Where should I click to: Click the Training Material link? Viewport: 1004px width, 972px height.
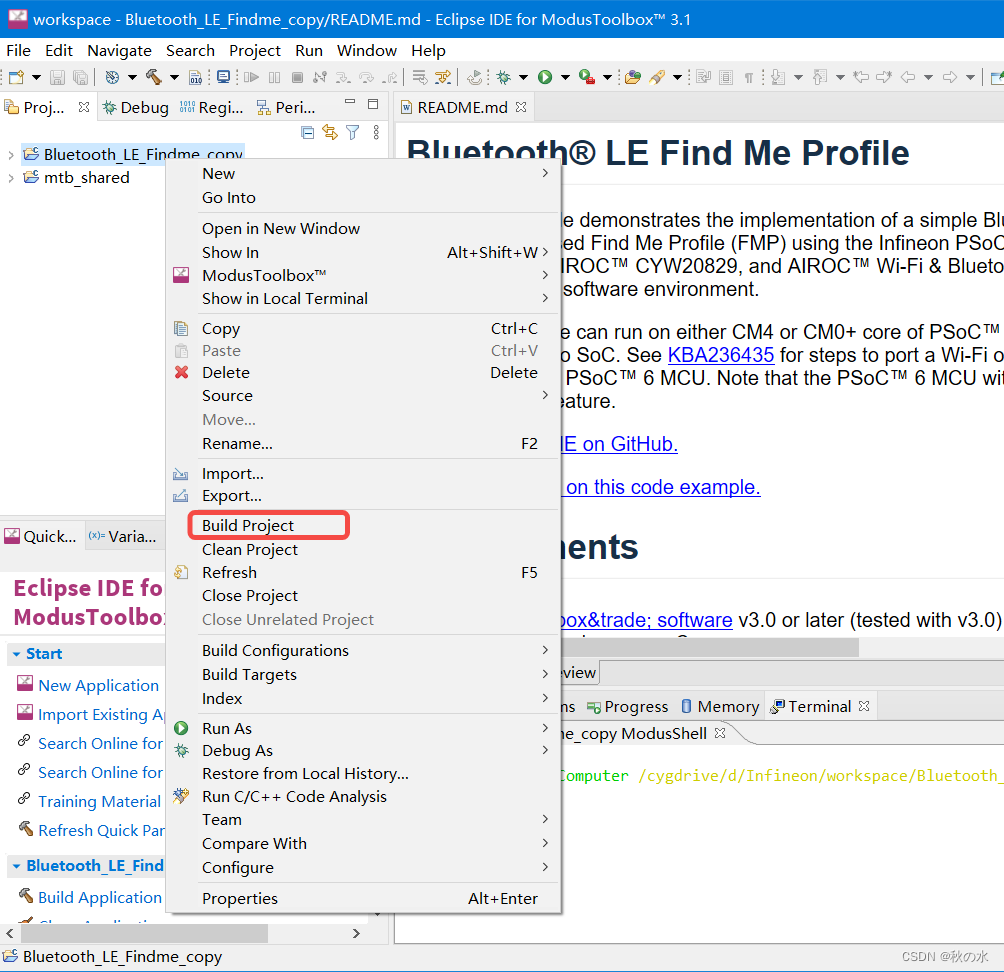(x=100, y=802)
